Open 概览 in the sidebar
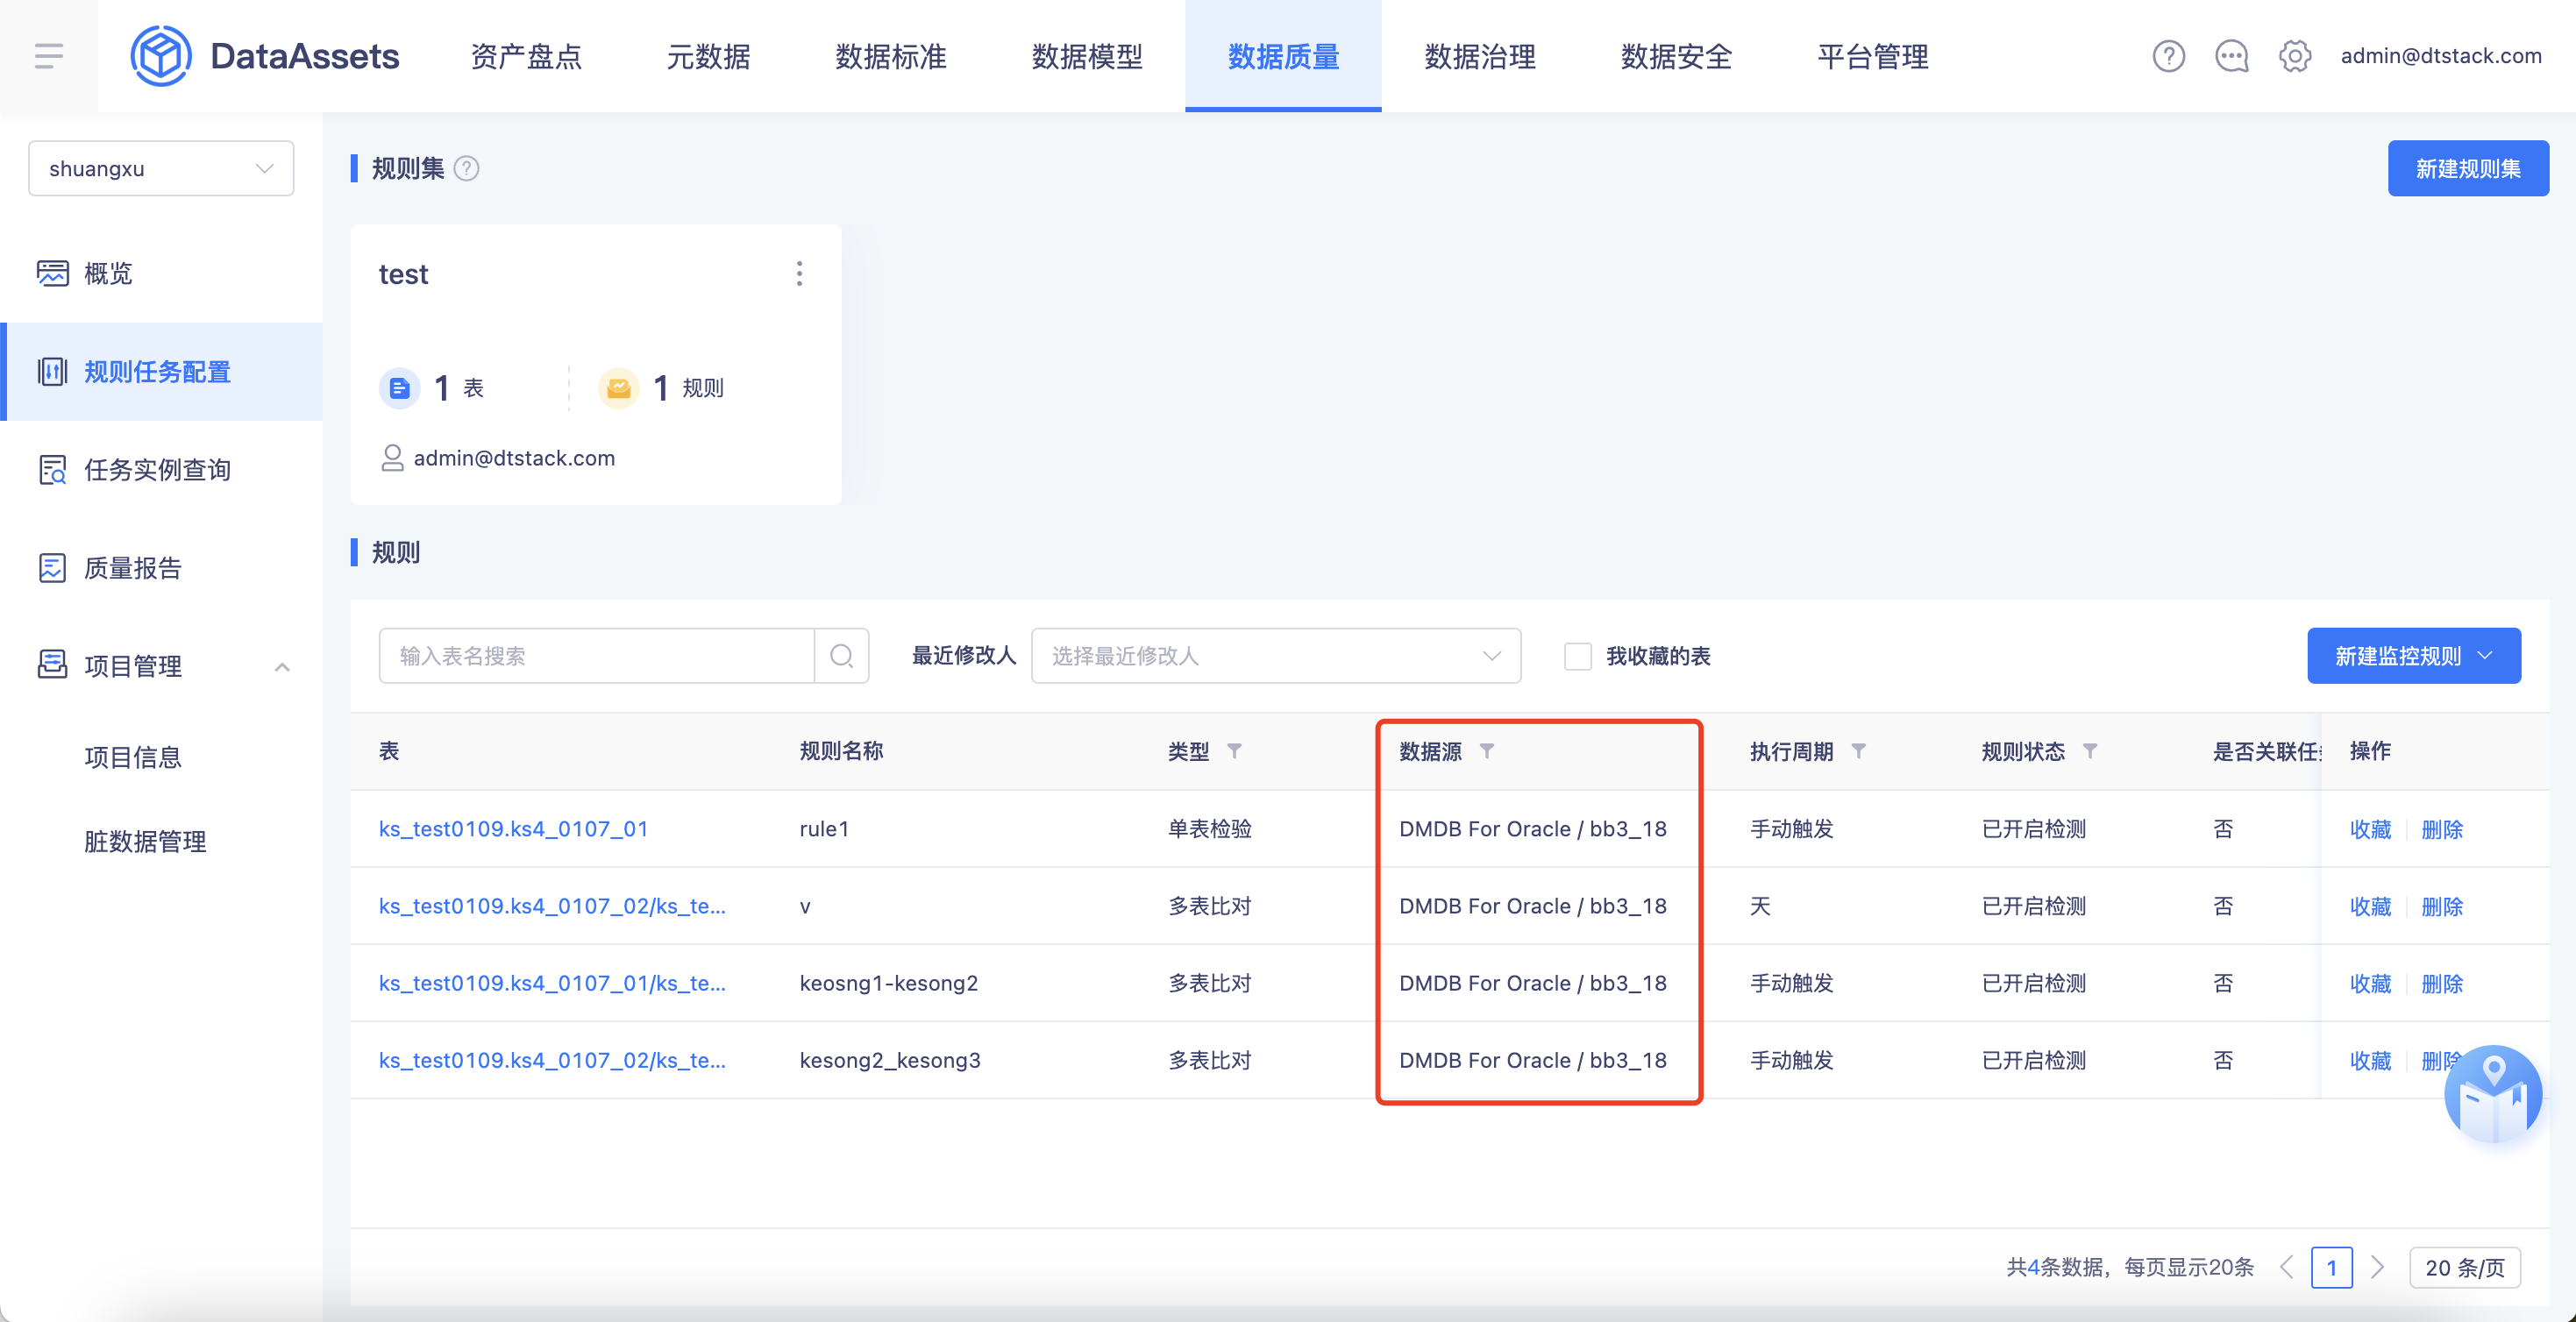2576x1322 pixels. click(161, 273)
